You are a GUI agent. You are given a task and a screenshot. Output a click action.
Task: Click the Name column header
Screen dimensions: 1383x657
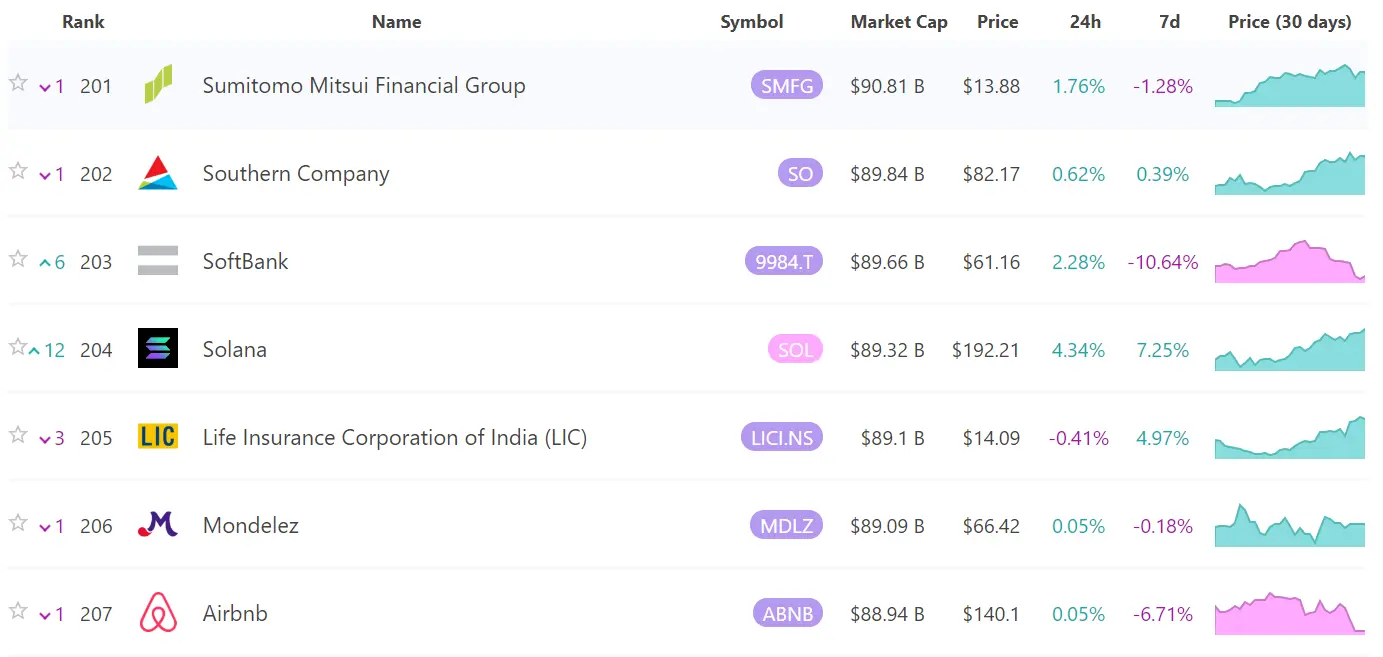(396, 22)
